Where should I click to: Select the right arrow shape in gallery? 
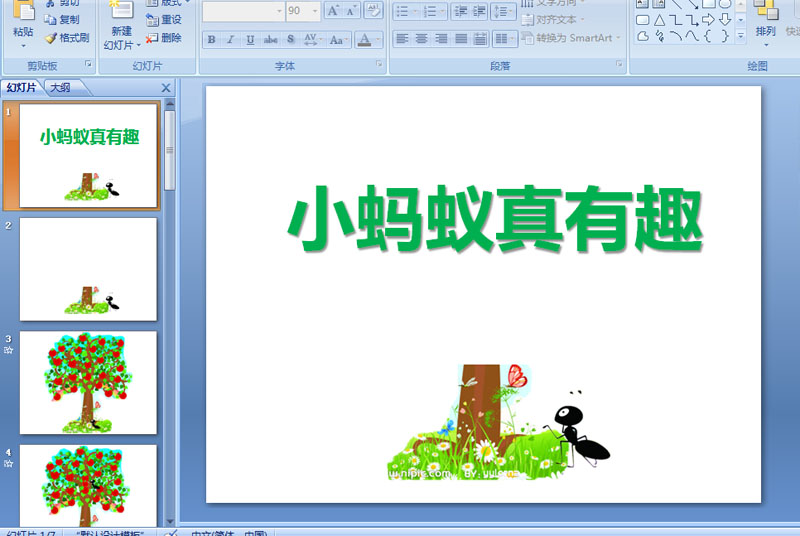click(708, 19)
